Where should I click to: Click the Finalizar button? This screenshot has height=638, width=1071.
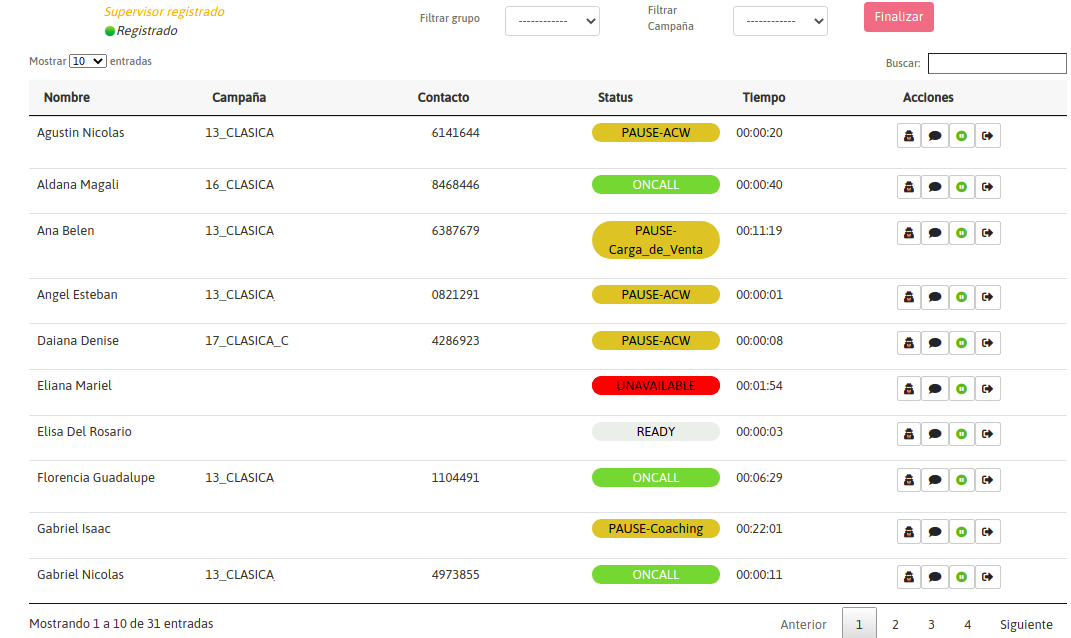(x=898, y=17)
